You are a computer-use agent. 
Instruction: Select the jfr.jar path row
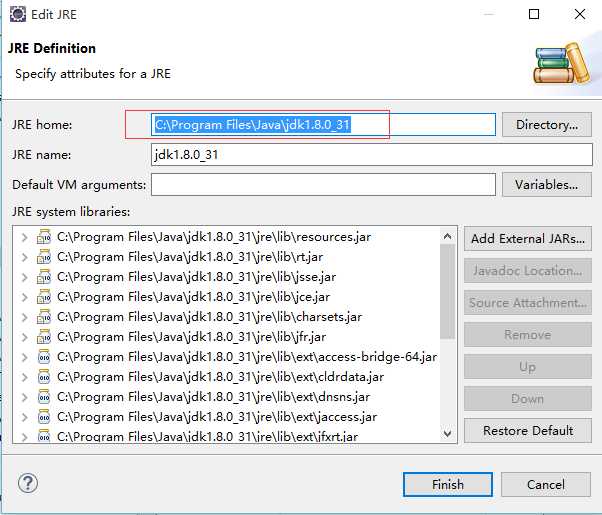coord(191,337)
